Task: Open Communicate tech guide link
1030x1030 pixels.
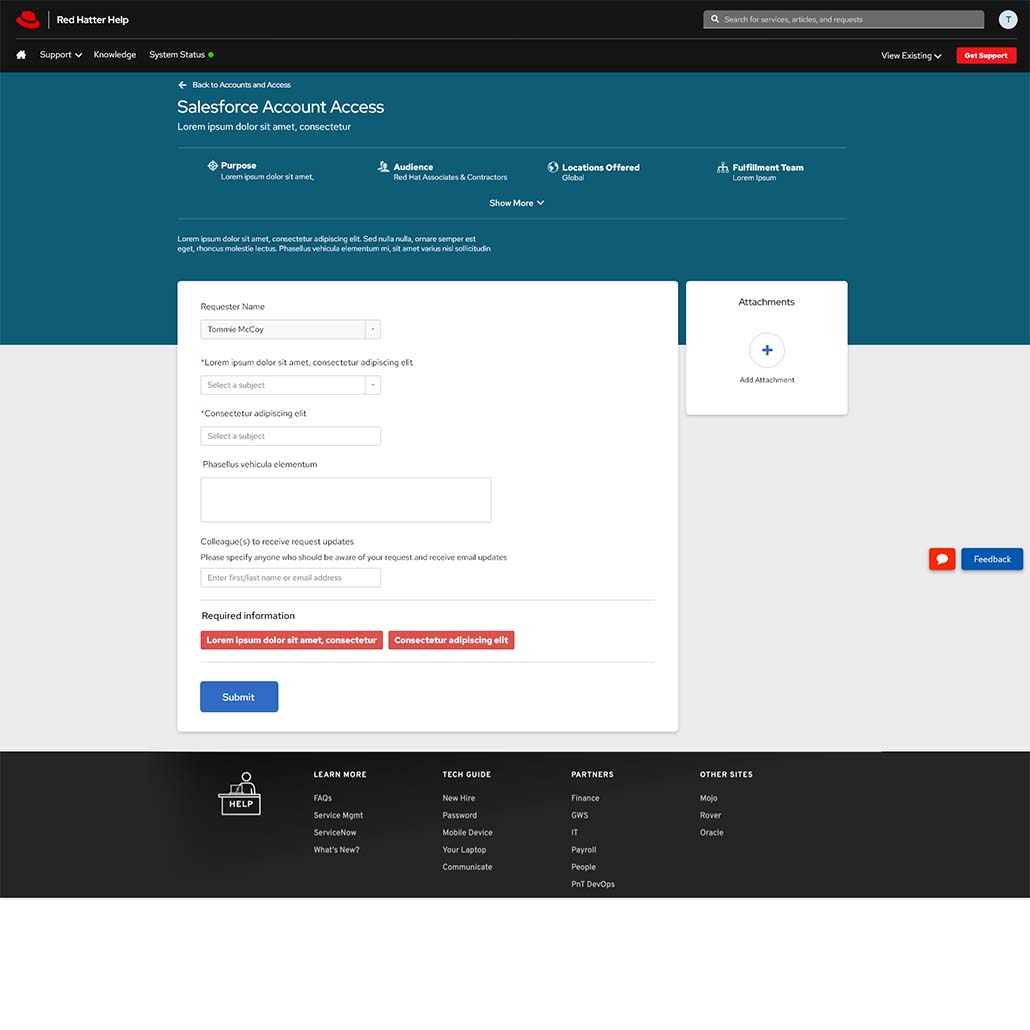Action: pos(467,867)
